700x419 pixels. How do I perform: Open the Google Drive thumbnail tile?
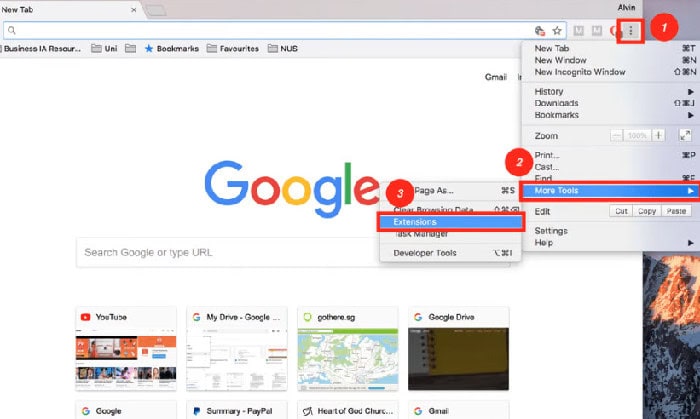458,348
